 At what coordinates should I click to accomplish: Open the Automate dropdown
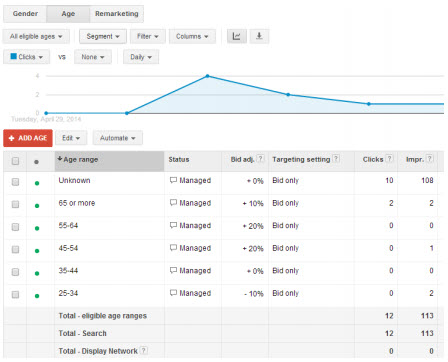pyautogui.click(x=118, y=138)
